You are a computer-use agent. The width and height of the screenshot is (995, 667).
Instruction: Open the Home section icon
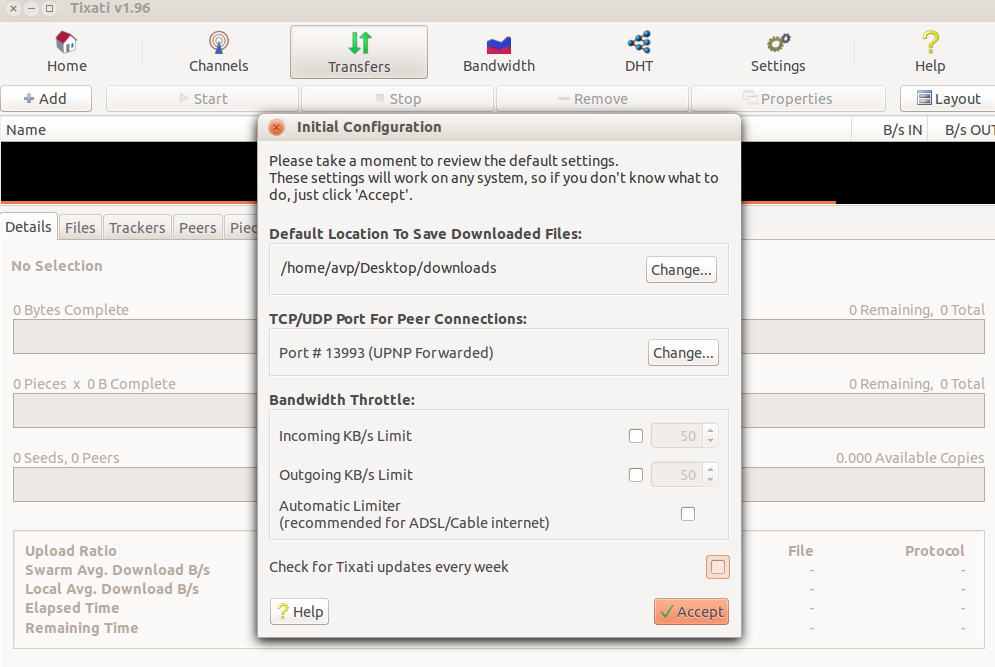point(66,43)
